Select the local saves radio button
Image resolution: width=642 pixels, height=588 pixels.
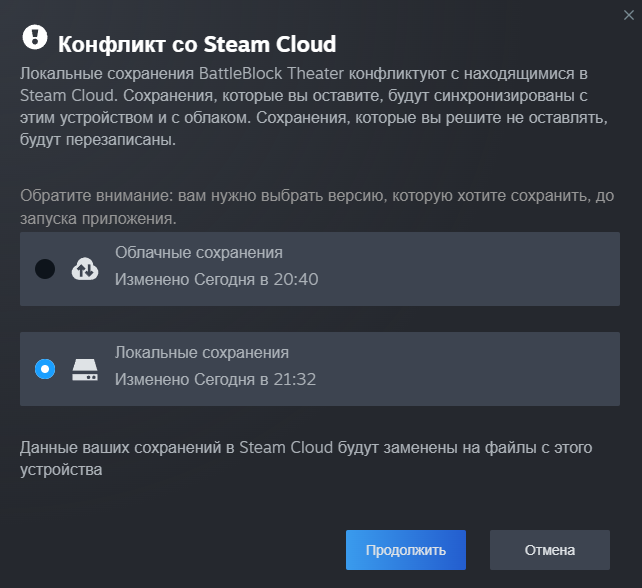click(x=45, y=369)
